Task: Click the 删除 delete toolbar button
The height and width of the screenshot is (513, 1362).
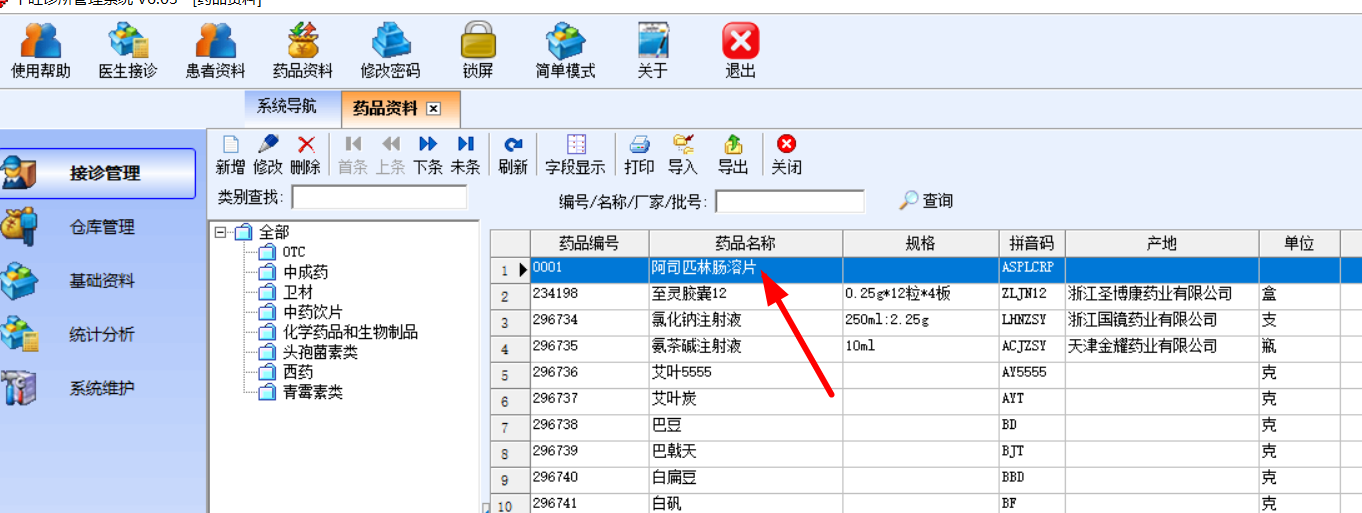Action: (306, 156)
